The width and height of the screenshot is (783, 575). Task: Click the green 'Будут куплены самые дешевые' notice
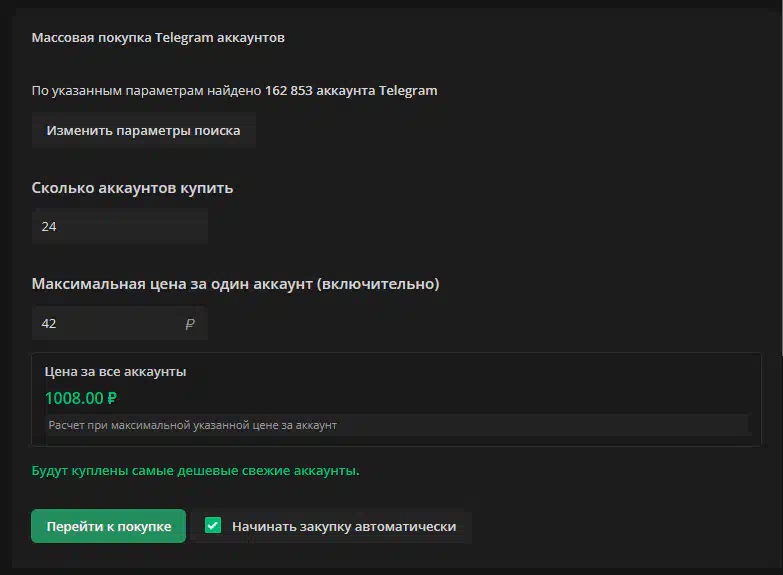[x=195, y=470]
